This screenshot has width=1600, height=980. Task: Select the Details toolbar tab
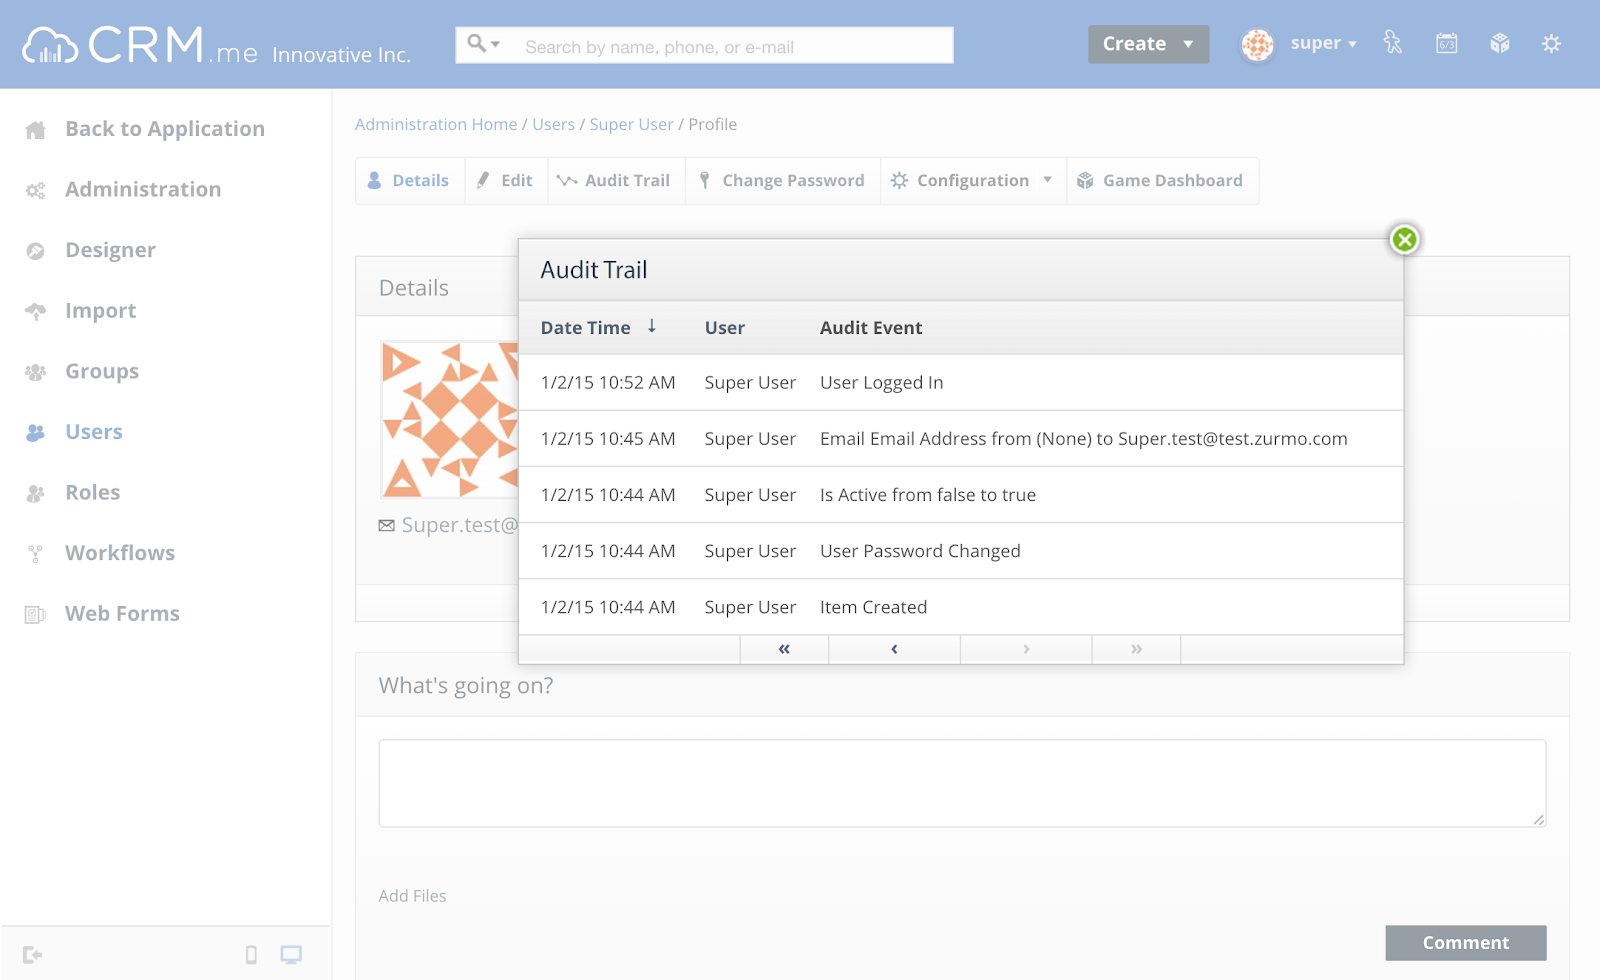pos(410,181)
